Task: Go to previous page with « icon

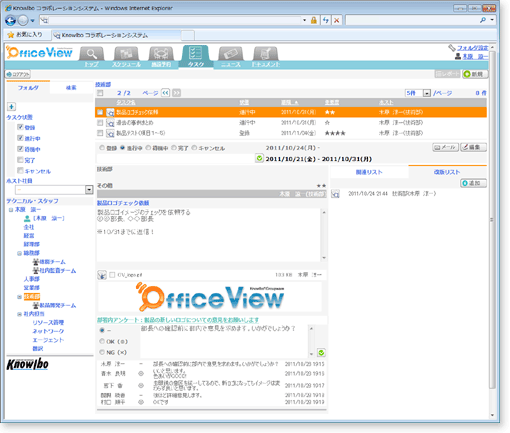Action: pos(165,93)
